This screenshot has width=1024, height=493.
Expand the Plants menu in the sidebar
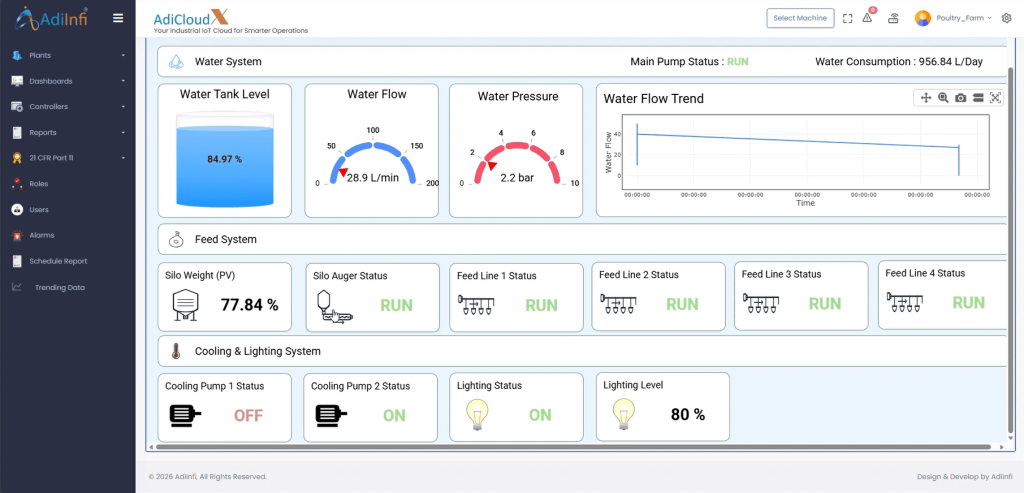click(x=68, y=56)
